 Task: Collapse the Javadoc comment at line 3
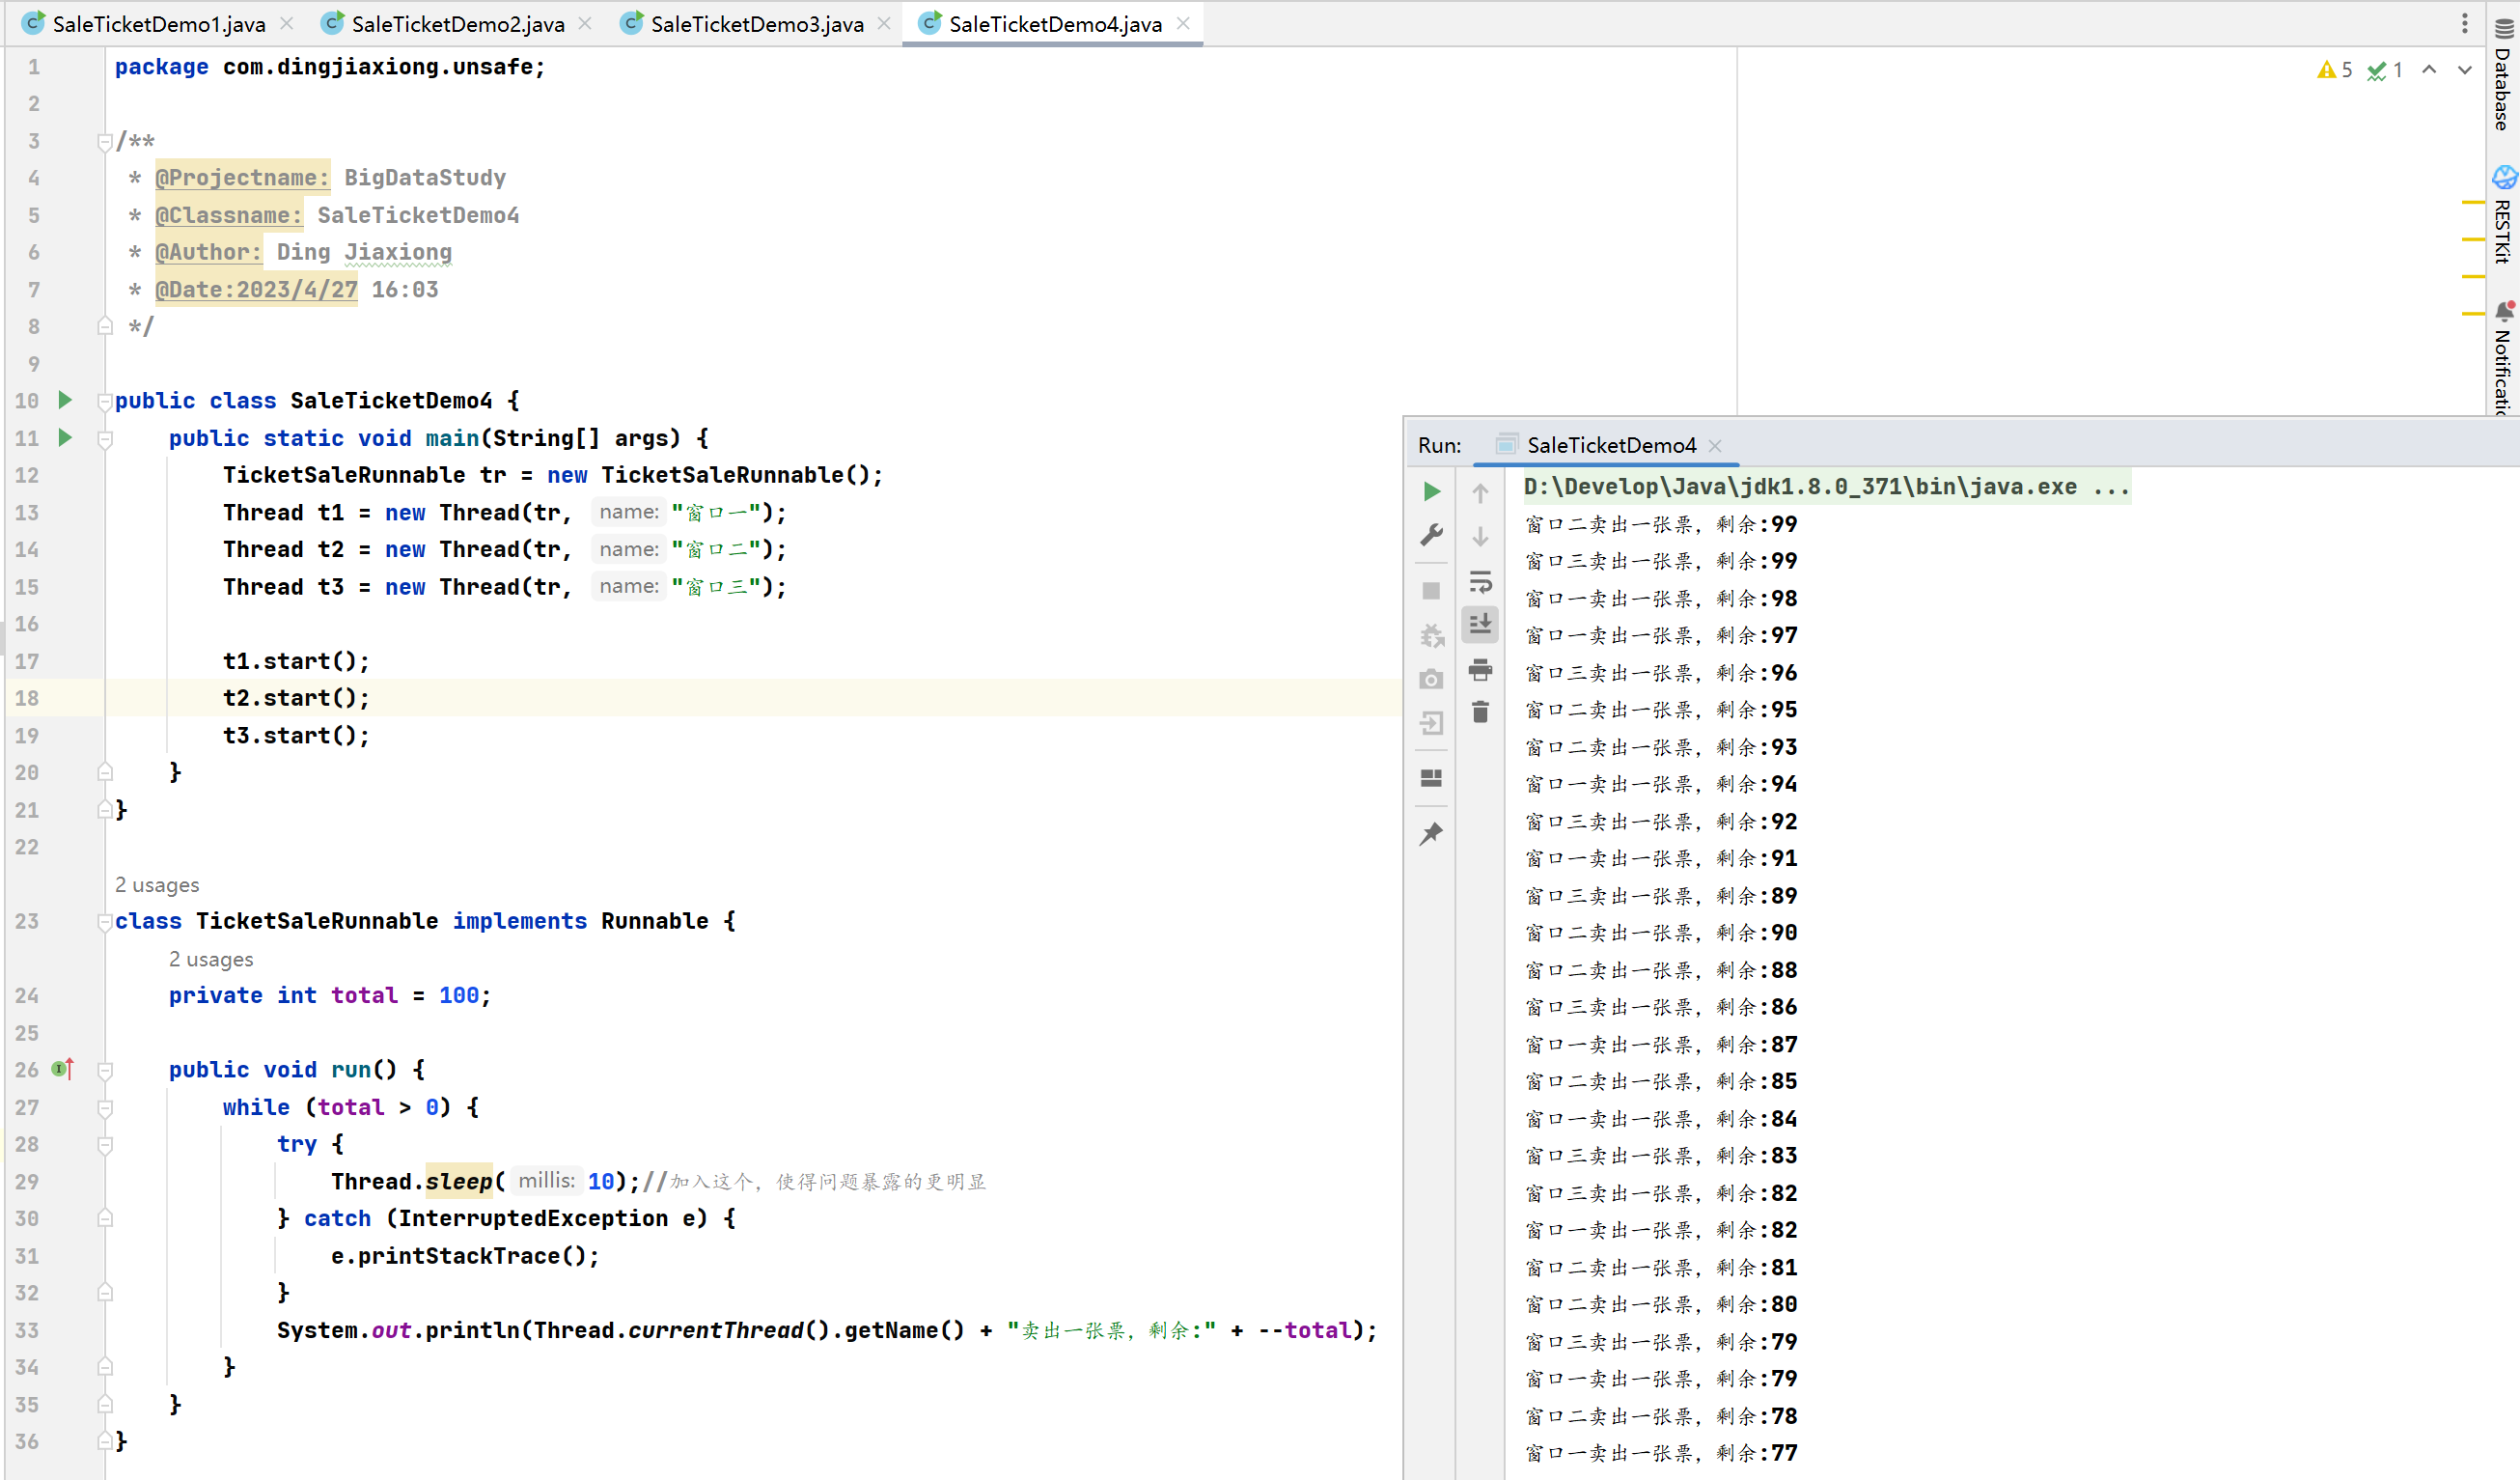(105, 142)
